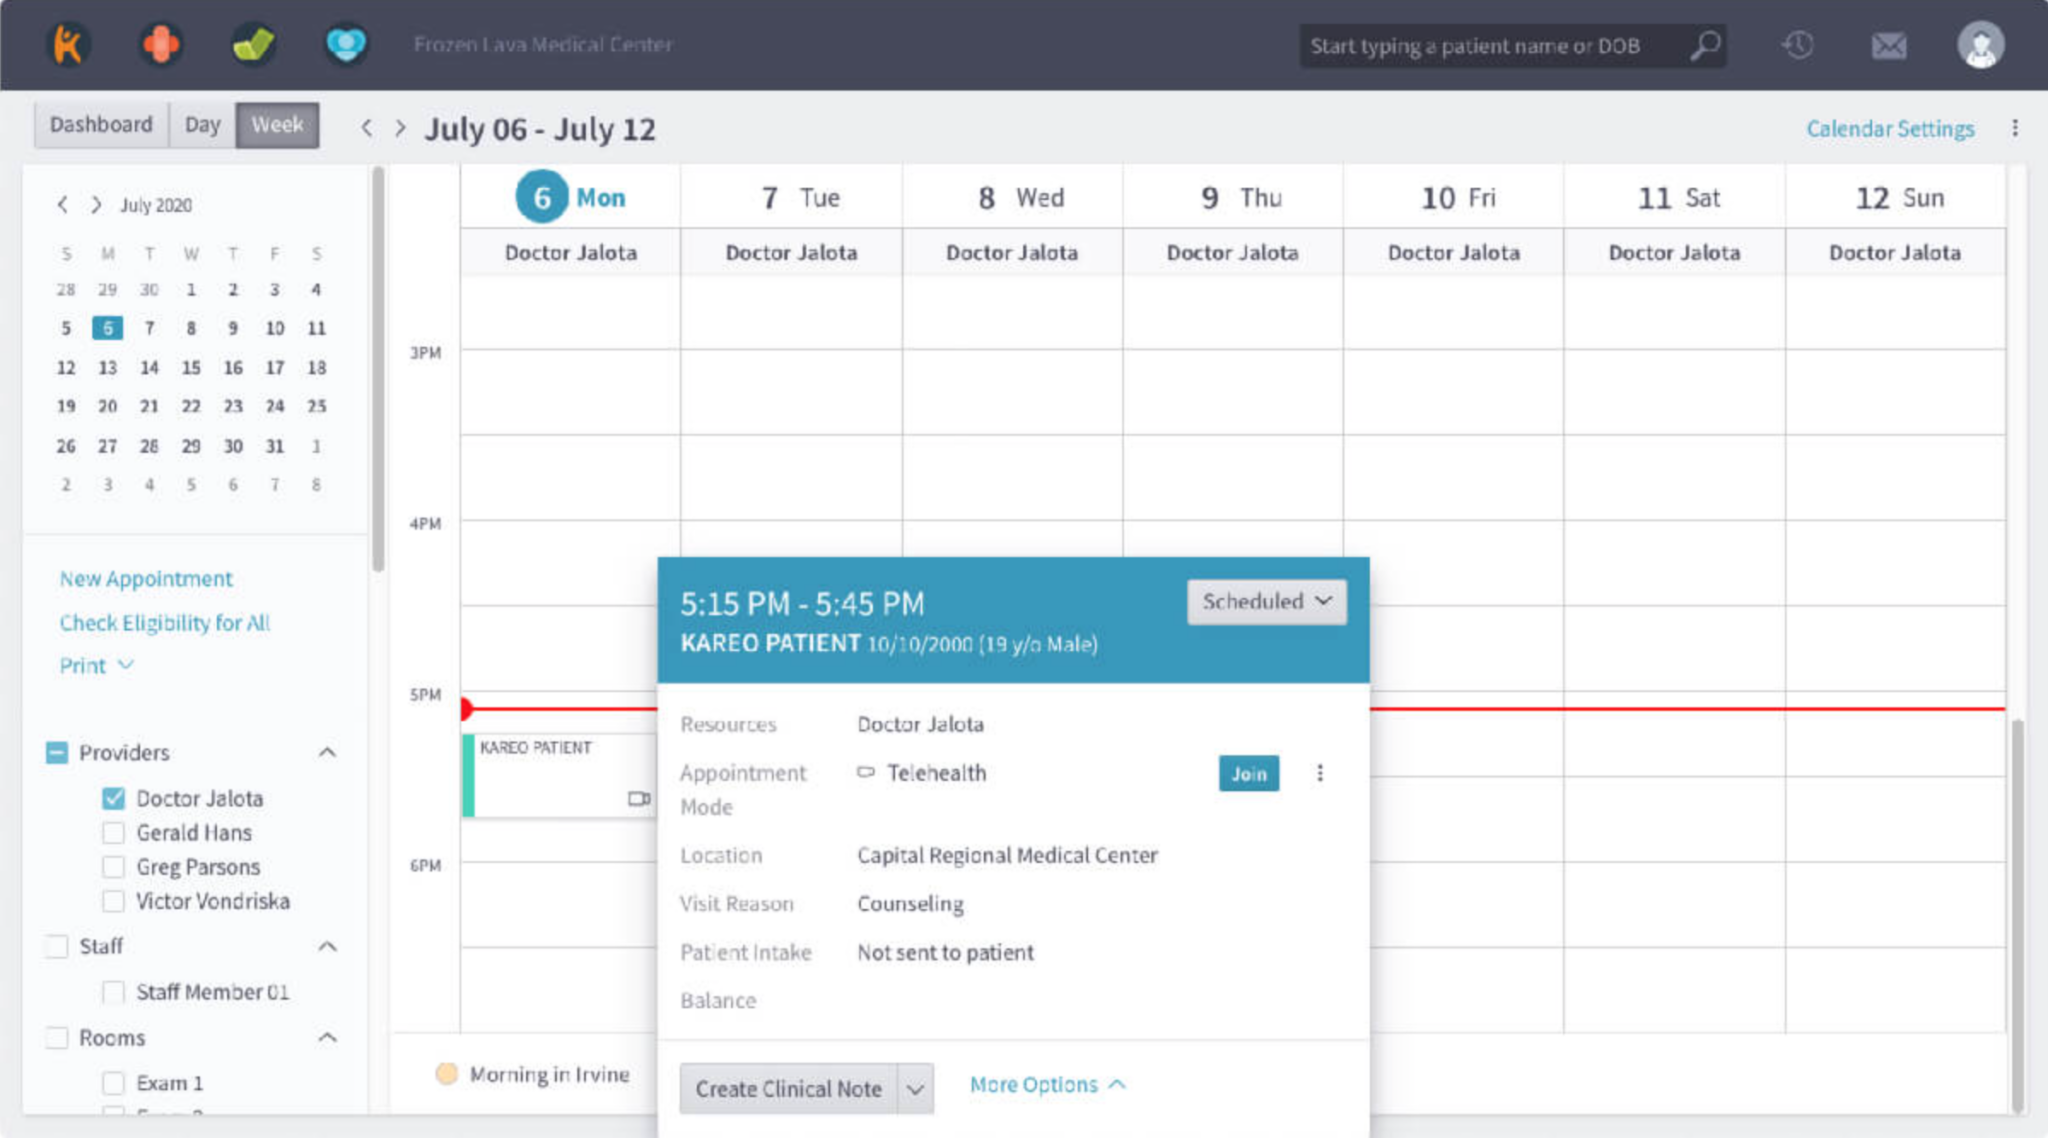The image size is (2048, 1138).
Task: Click the video camera icon on KAREO PATIENT appointment
Action: [637, 799]
